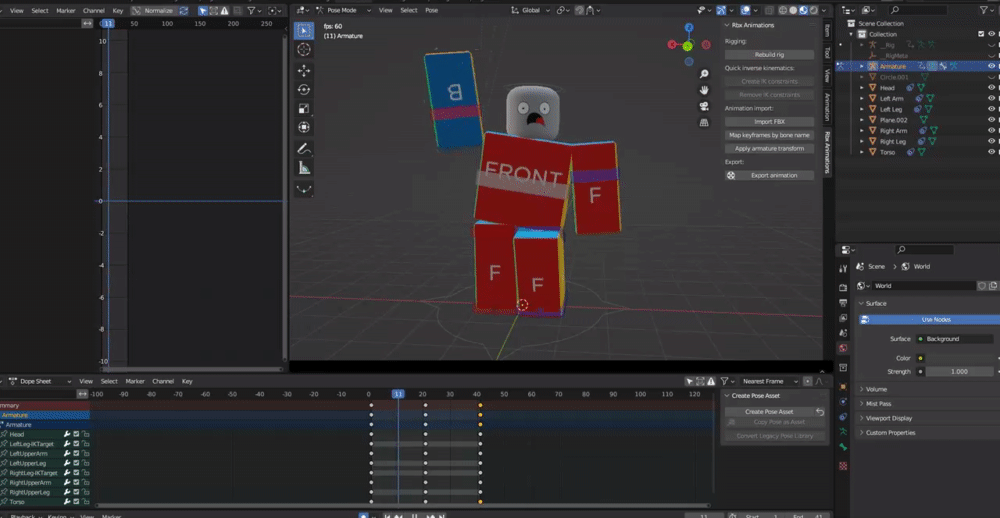Select the Scale tool in viewport toolbar
Image resolution: width=1000 pixels, height=518 pixels.
[x=304, y=108]
